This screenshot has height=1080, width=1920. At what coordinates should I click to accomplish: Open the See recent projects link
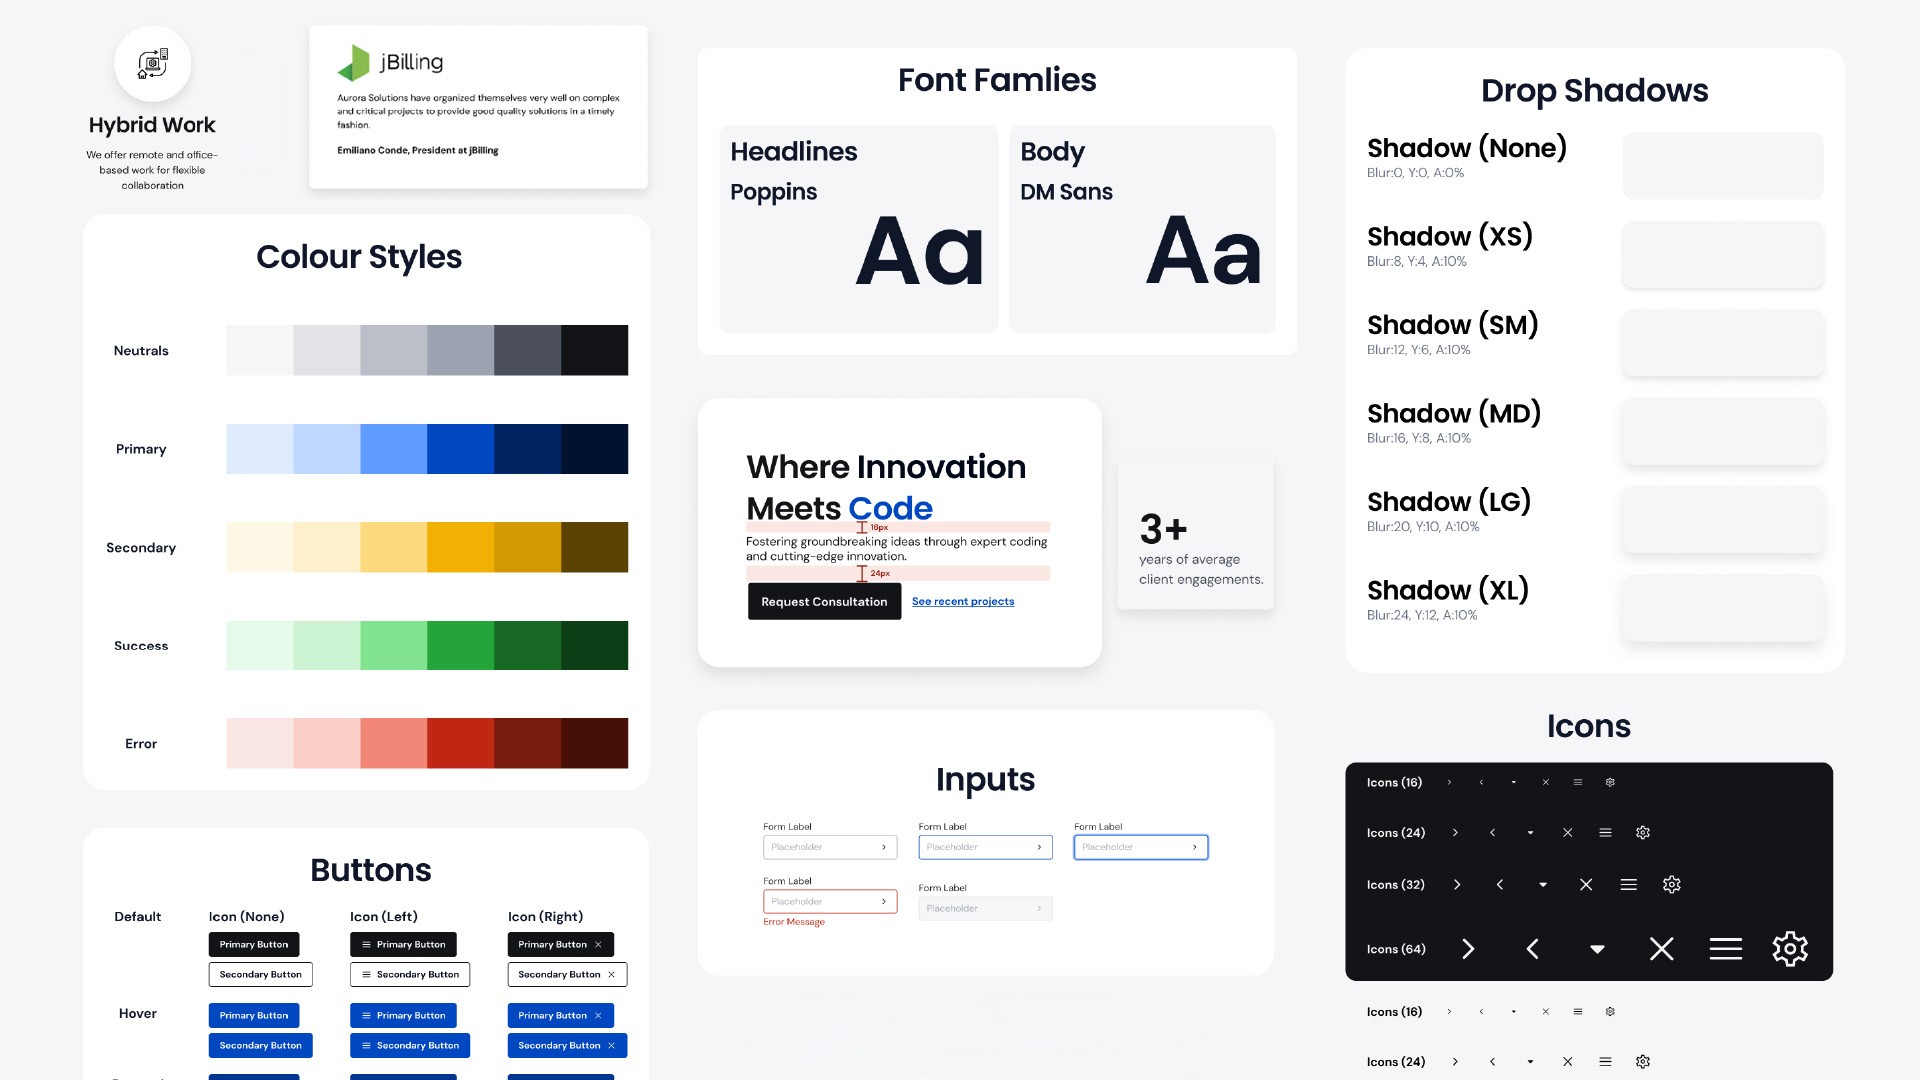pyautogui.click(x=963, y=601)
